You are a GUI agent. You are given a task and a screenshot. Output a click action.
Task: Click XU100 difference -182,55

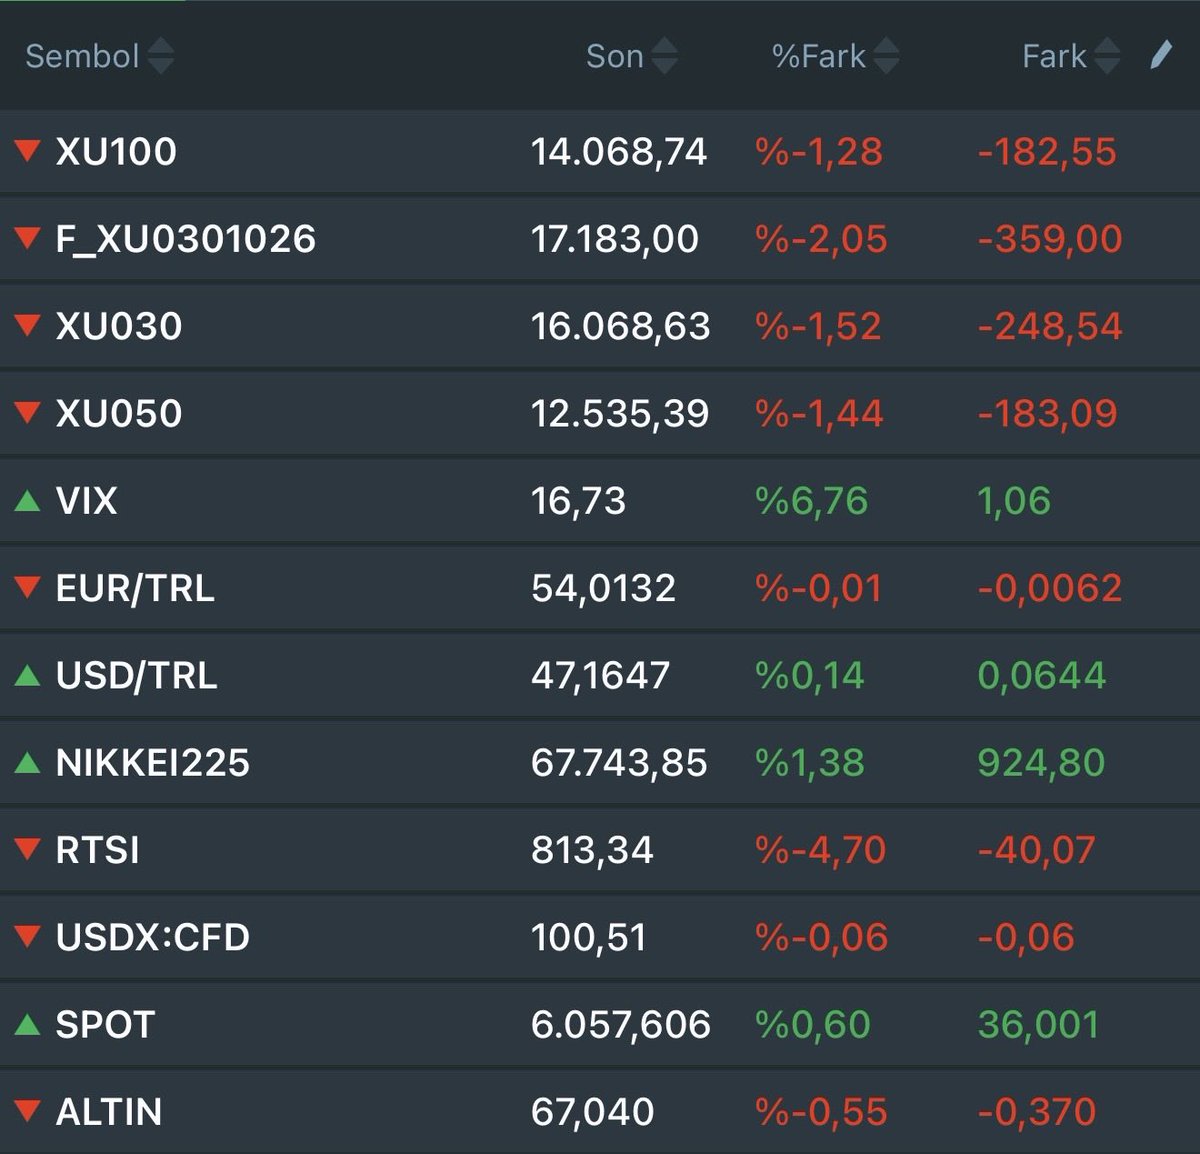point(1047,152)
